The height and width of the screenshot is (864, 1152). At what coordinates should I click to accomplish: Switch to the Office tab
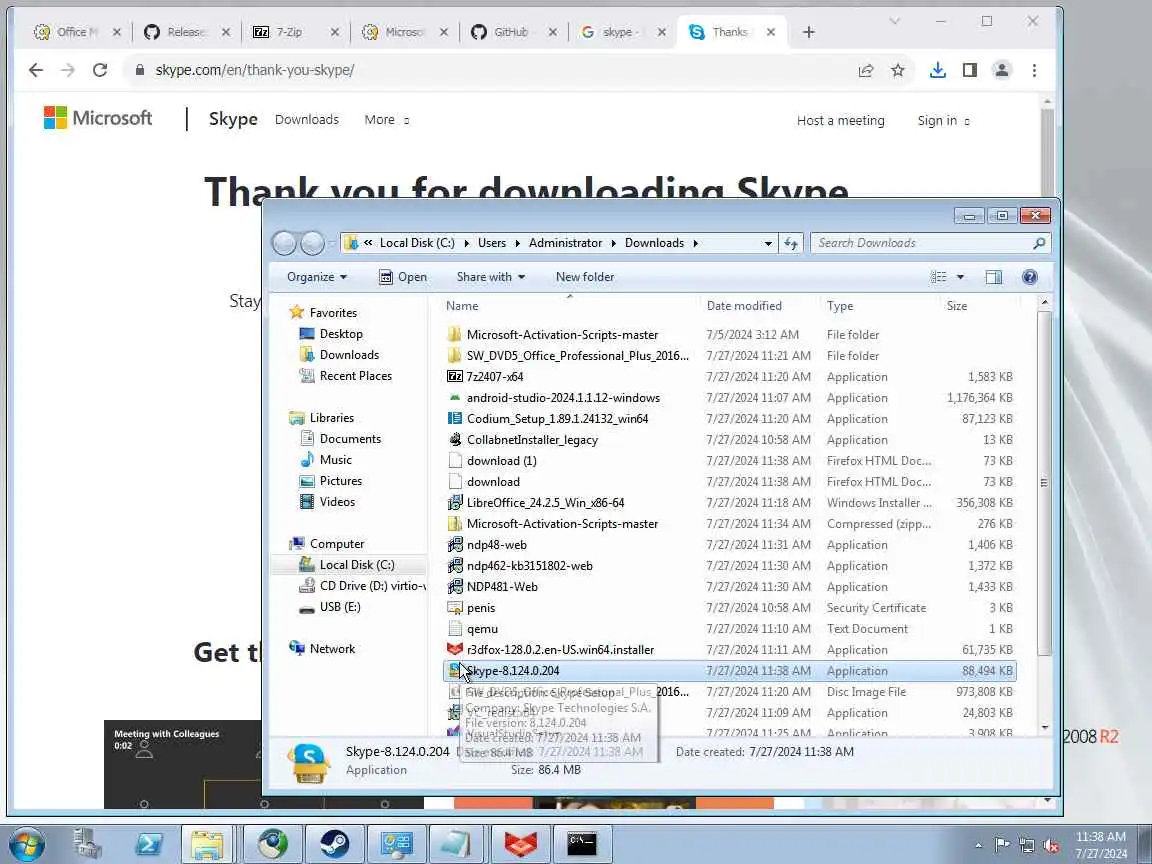pyautogui.click(x=77, y=32)
